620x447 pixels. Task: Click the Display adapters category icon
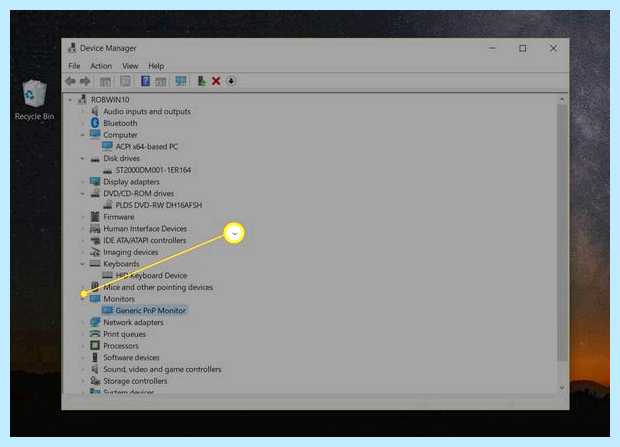[95, 182]
